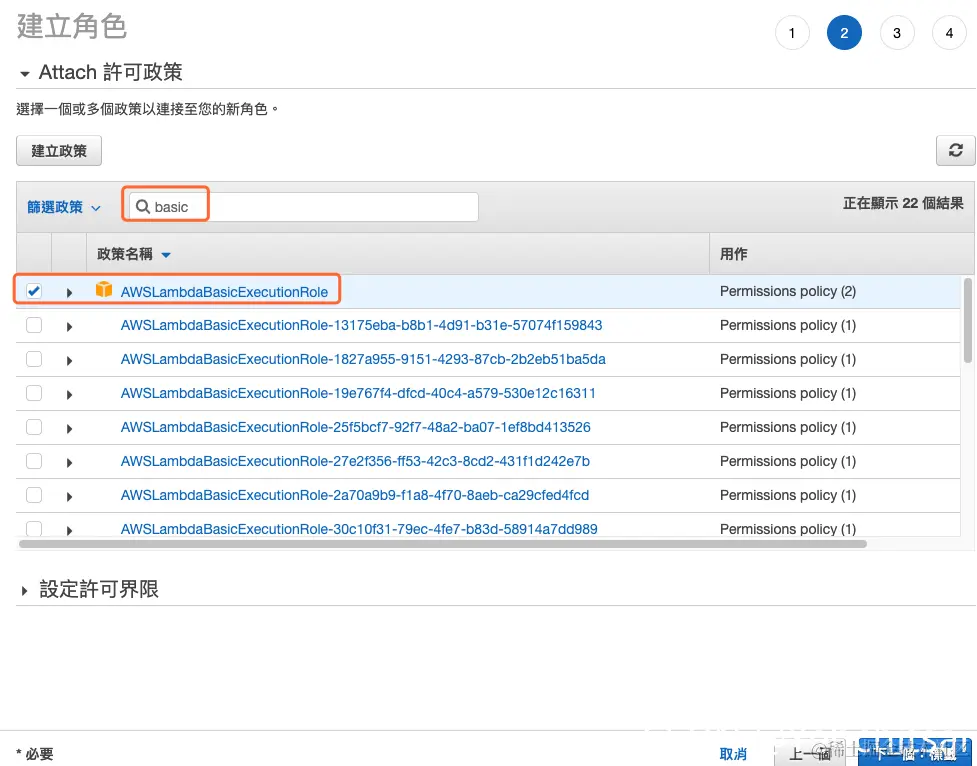This screenshot has height=766, width=977.
Task: Click the magnifier icon in the search box
Action: point(143,206)
